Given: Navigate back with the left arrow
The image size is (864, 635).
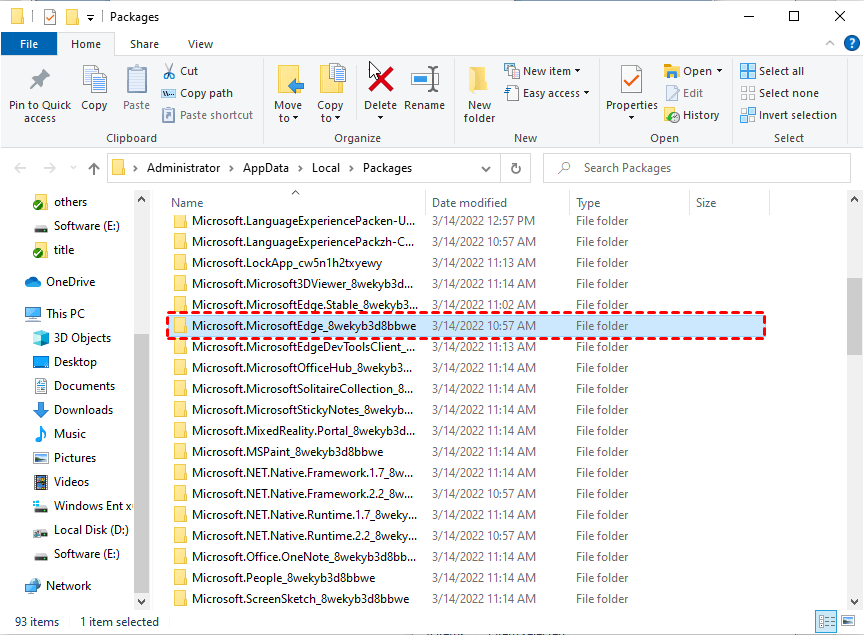Looking at the screenshot, I should (x=20, y=168).
